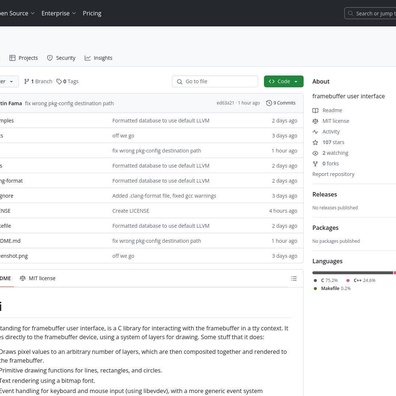
Task: Click the eye icon beside 2 watching
Action: (315, 153)
